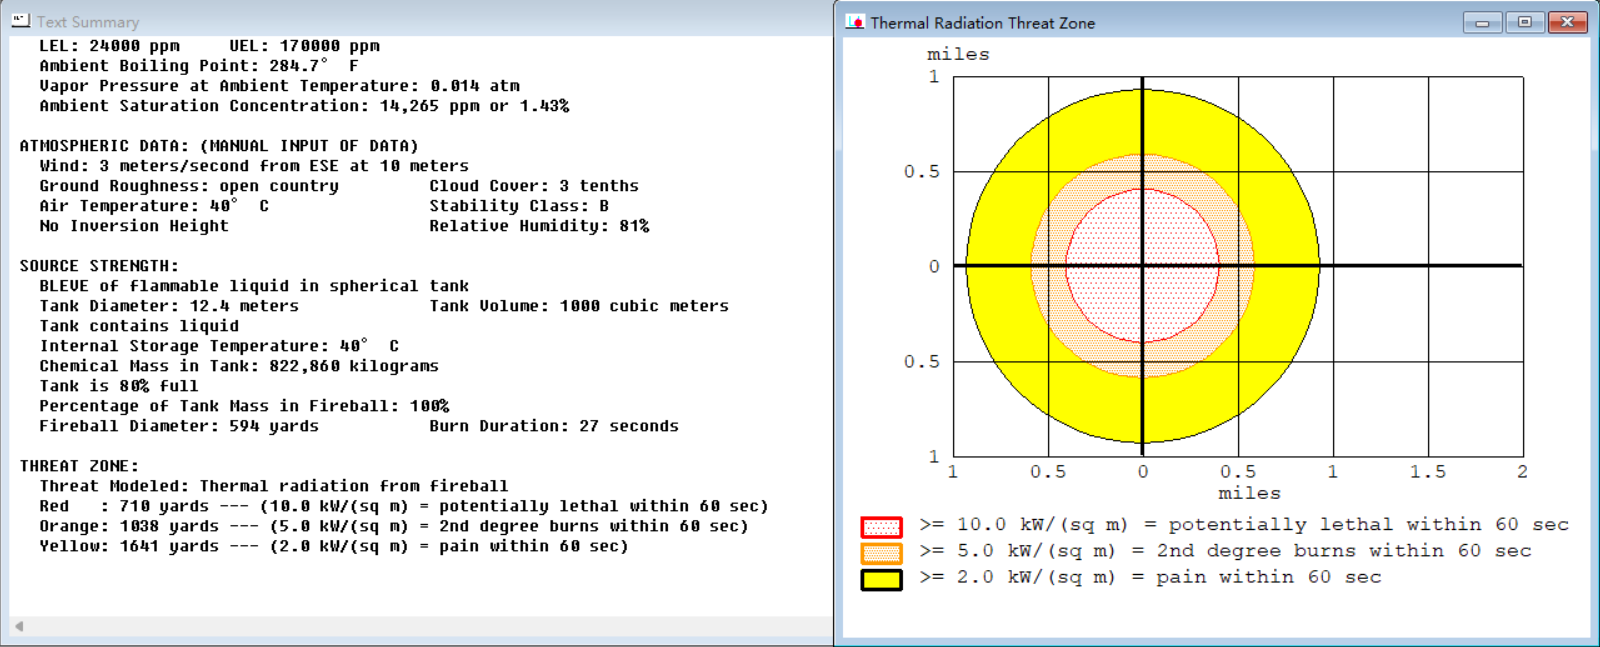Close the Thermal Radiation Threat Zone window
The height and width of the screenshot is (647, 1600).
tap(1567, 22)
